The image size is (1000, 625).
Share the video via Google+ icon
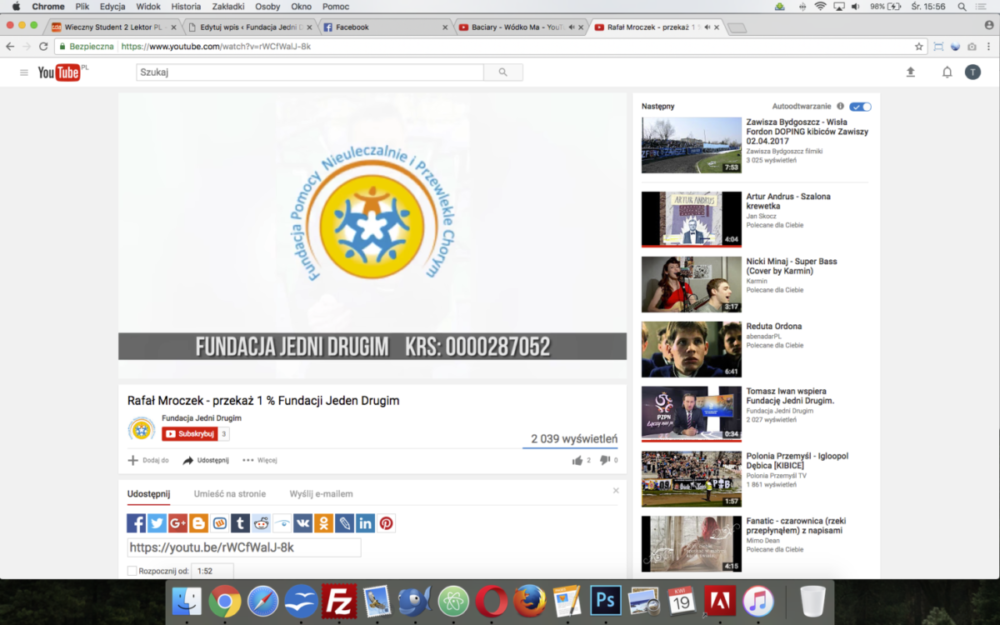click(x=178, y=524)
